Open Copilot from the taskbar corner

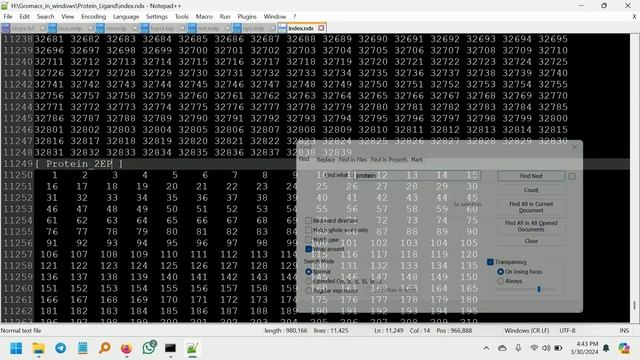coord(624,348)
